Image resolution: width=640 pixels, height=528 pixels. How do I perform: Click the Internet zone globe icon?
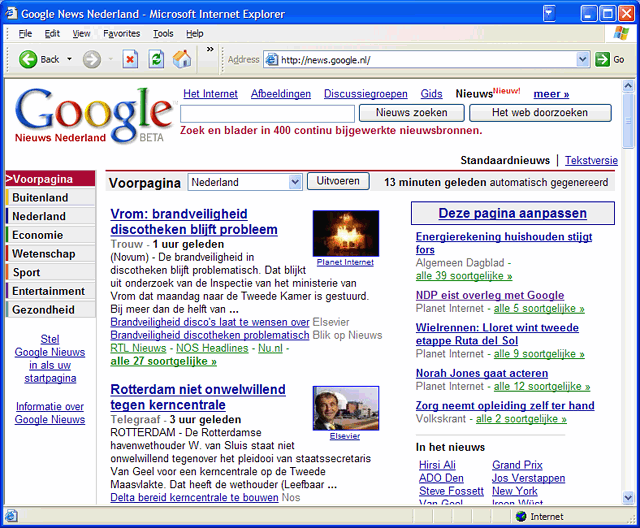[x=521, y=516]
